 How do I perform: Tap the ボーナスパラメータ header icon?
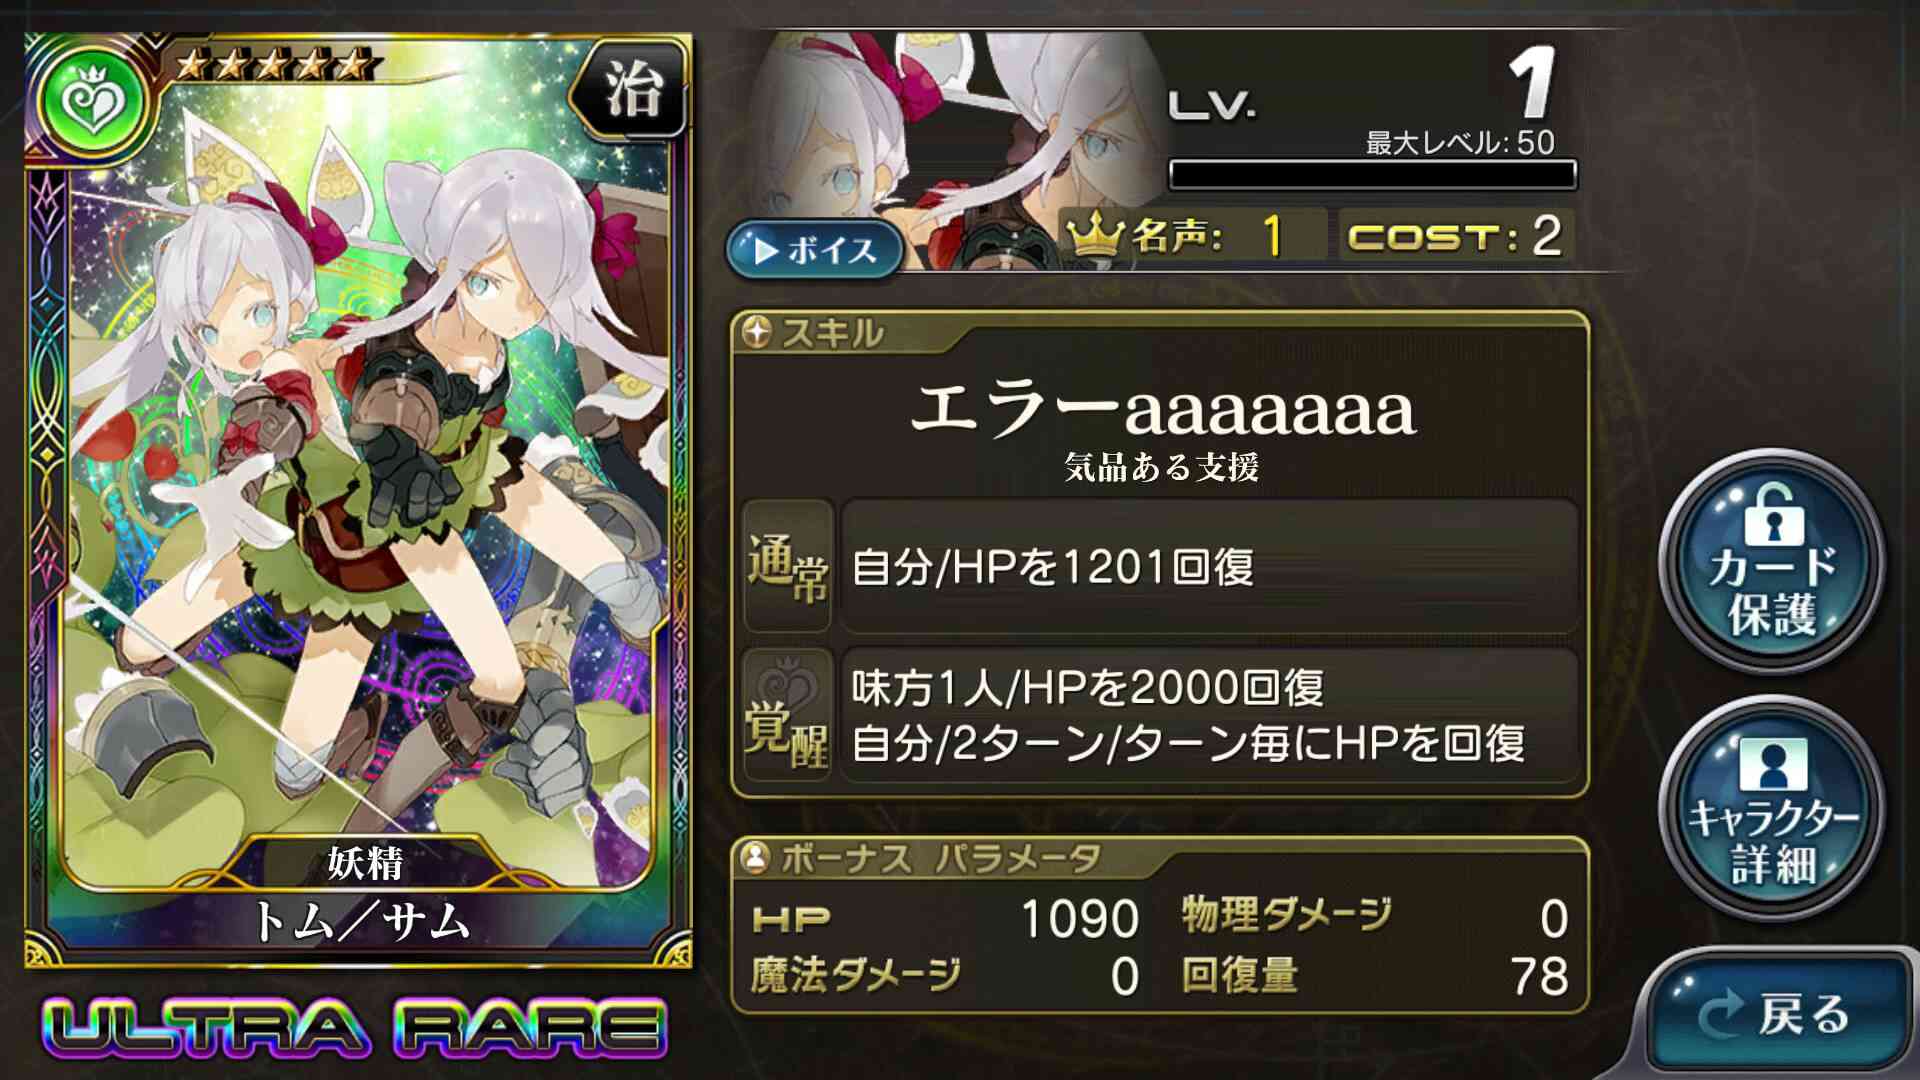pos(757,858)
